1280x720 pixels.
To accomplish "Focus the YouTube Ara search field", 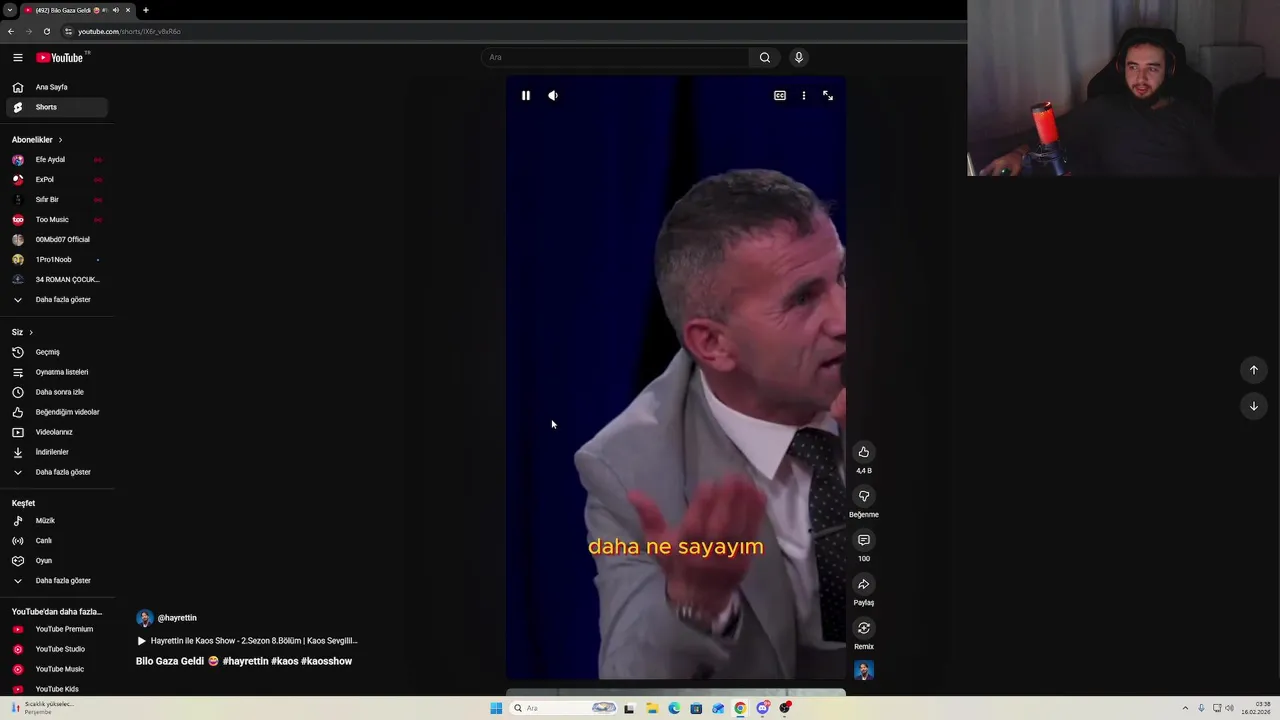I will click(616, 57).
